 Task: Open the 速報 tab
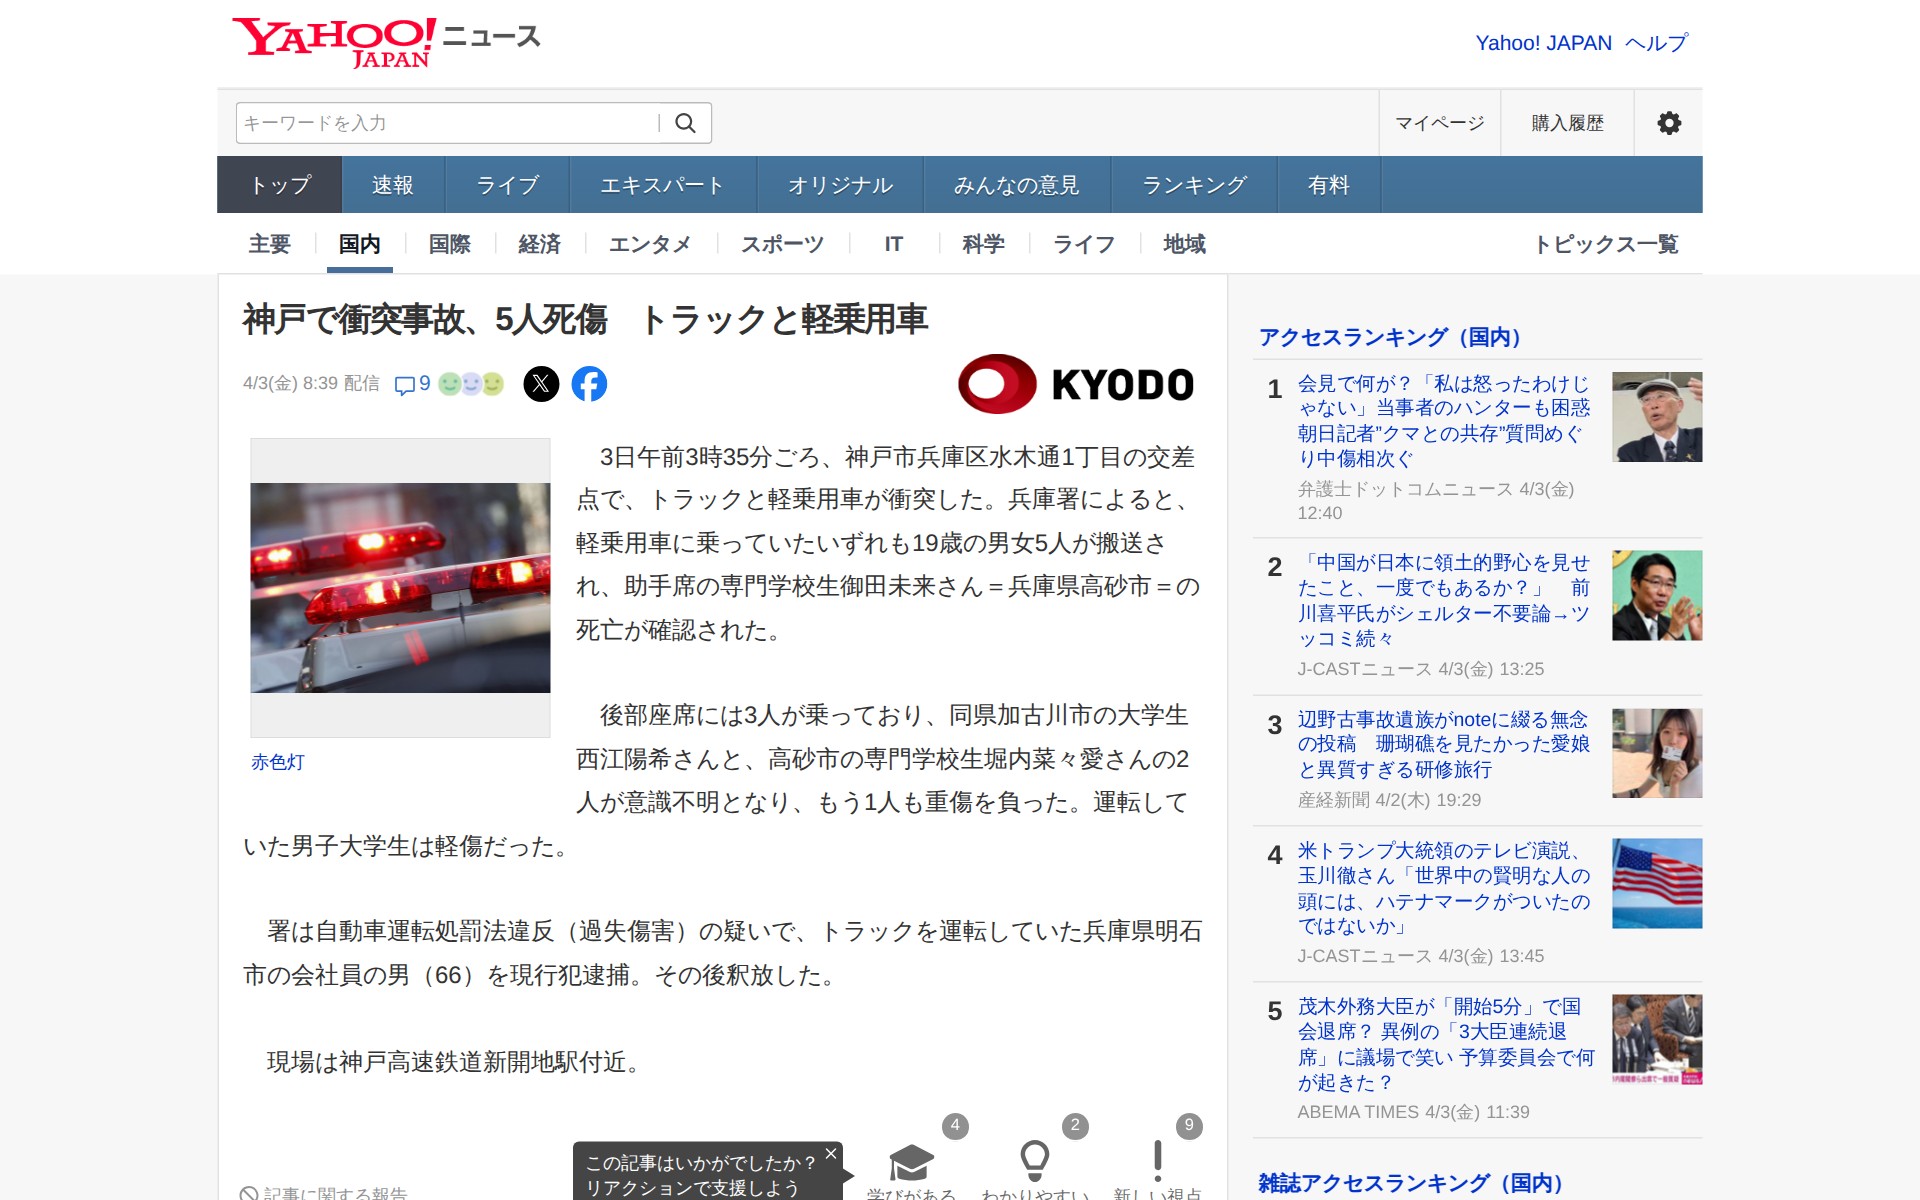(x=392, y=185)
